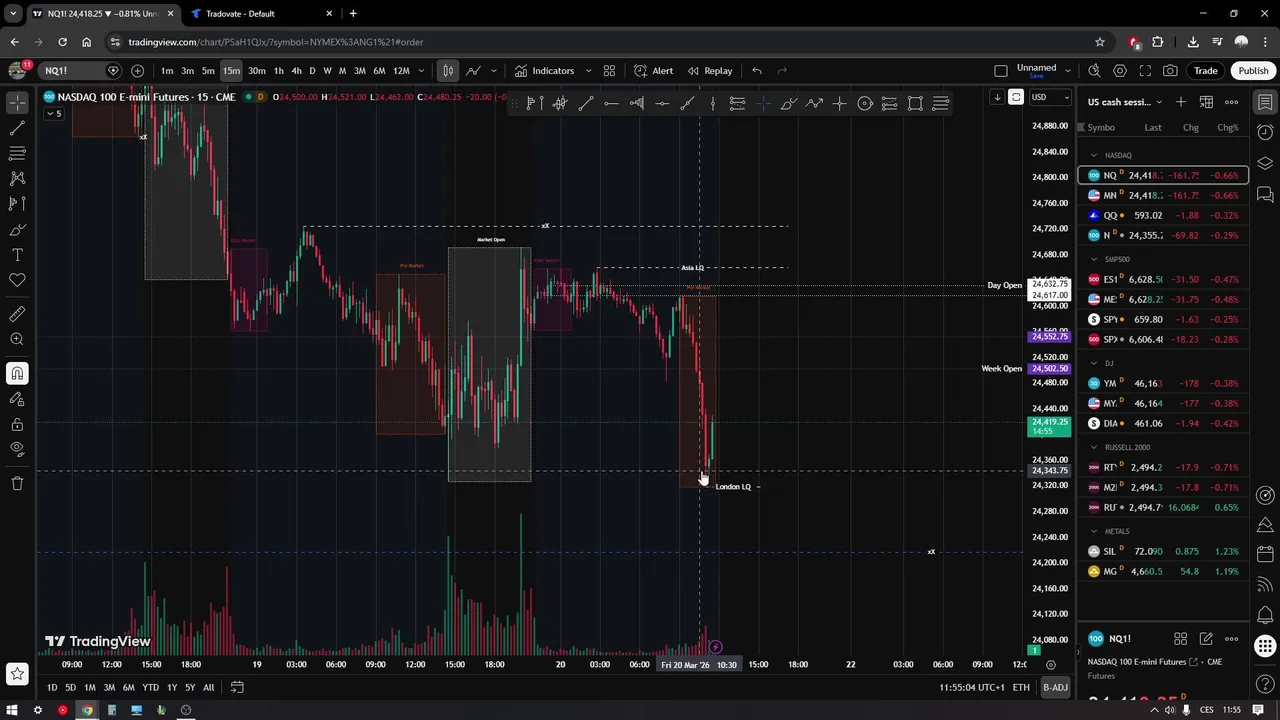Viewport: 1280px width, 720px height.
Task: Click the Publish button
Action: 1253,71
